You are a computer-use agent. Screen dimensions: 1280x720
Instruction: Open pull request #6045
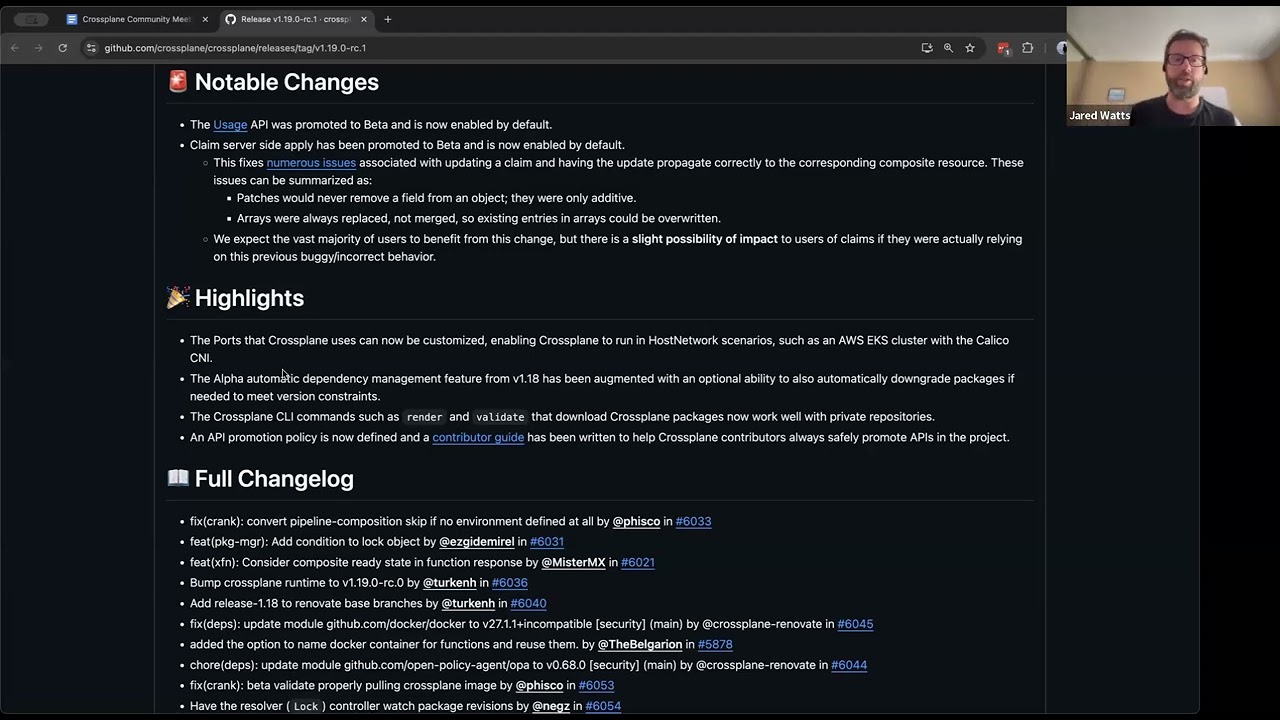click(855, 624)
